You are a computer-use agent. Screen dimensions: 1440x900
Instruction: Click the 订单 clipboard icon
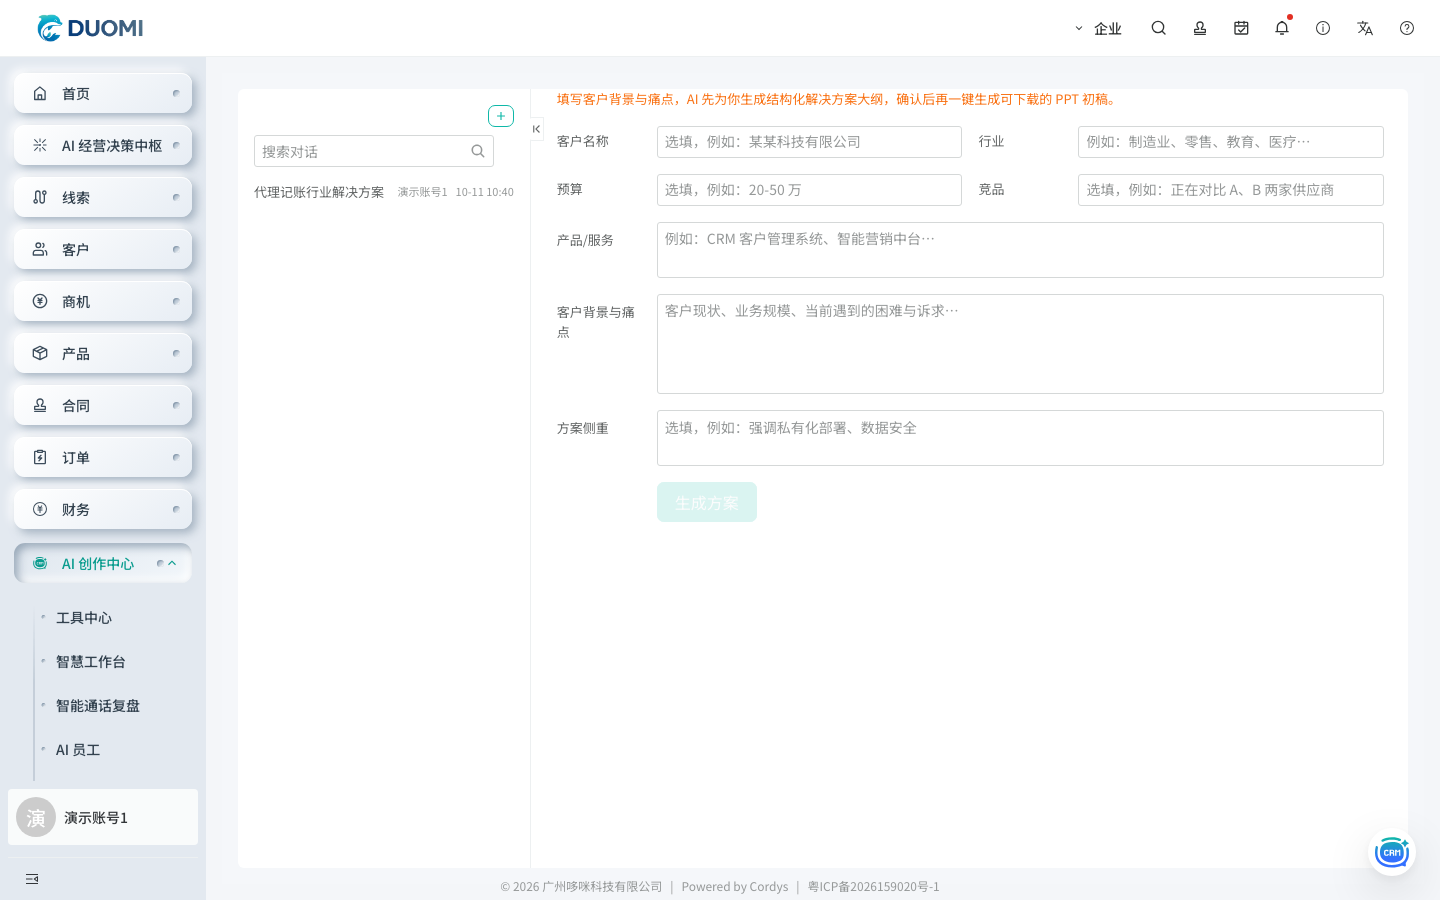click(x=40, y=457)
